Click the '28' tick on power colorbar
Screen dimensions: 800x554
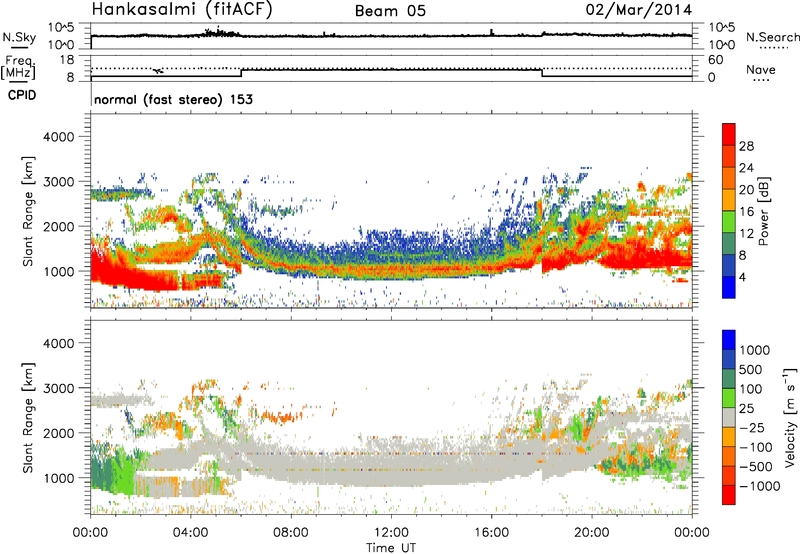[746, 146]
